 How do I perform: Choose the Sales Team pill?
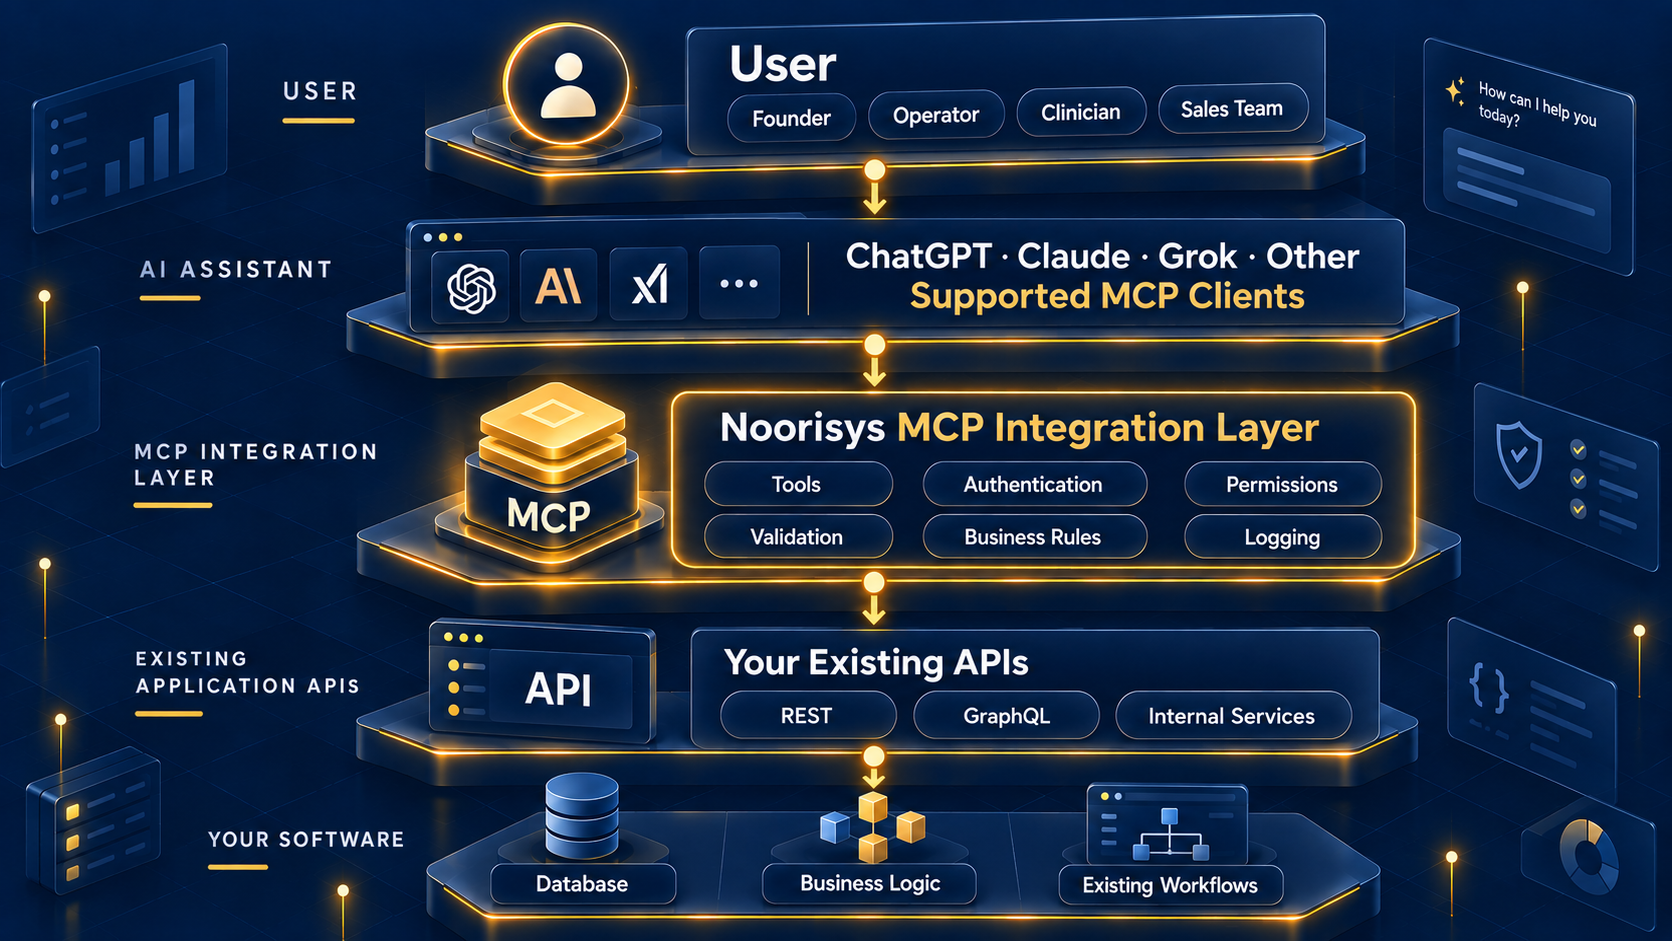click(1232, 108)
